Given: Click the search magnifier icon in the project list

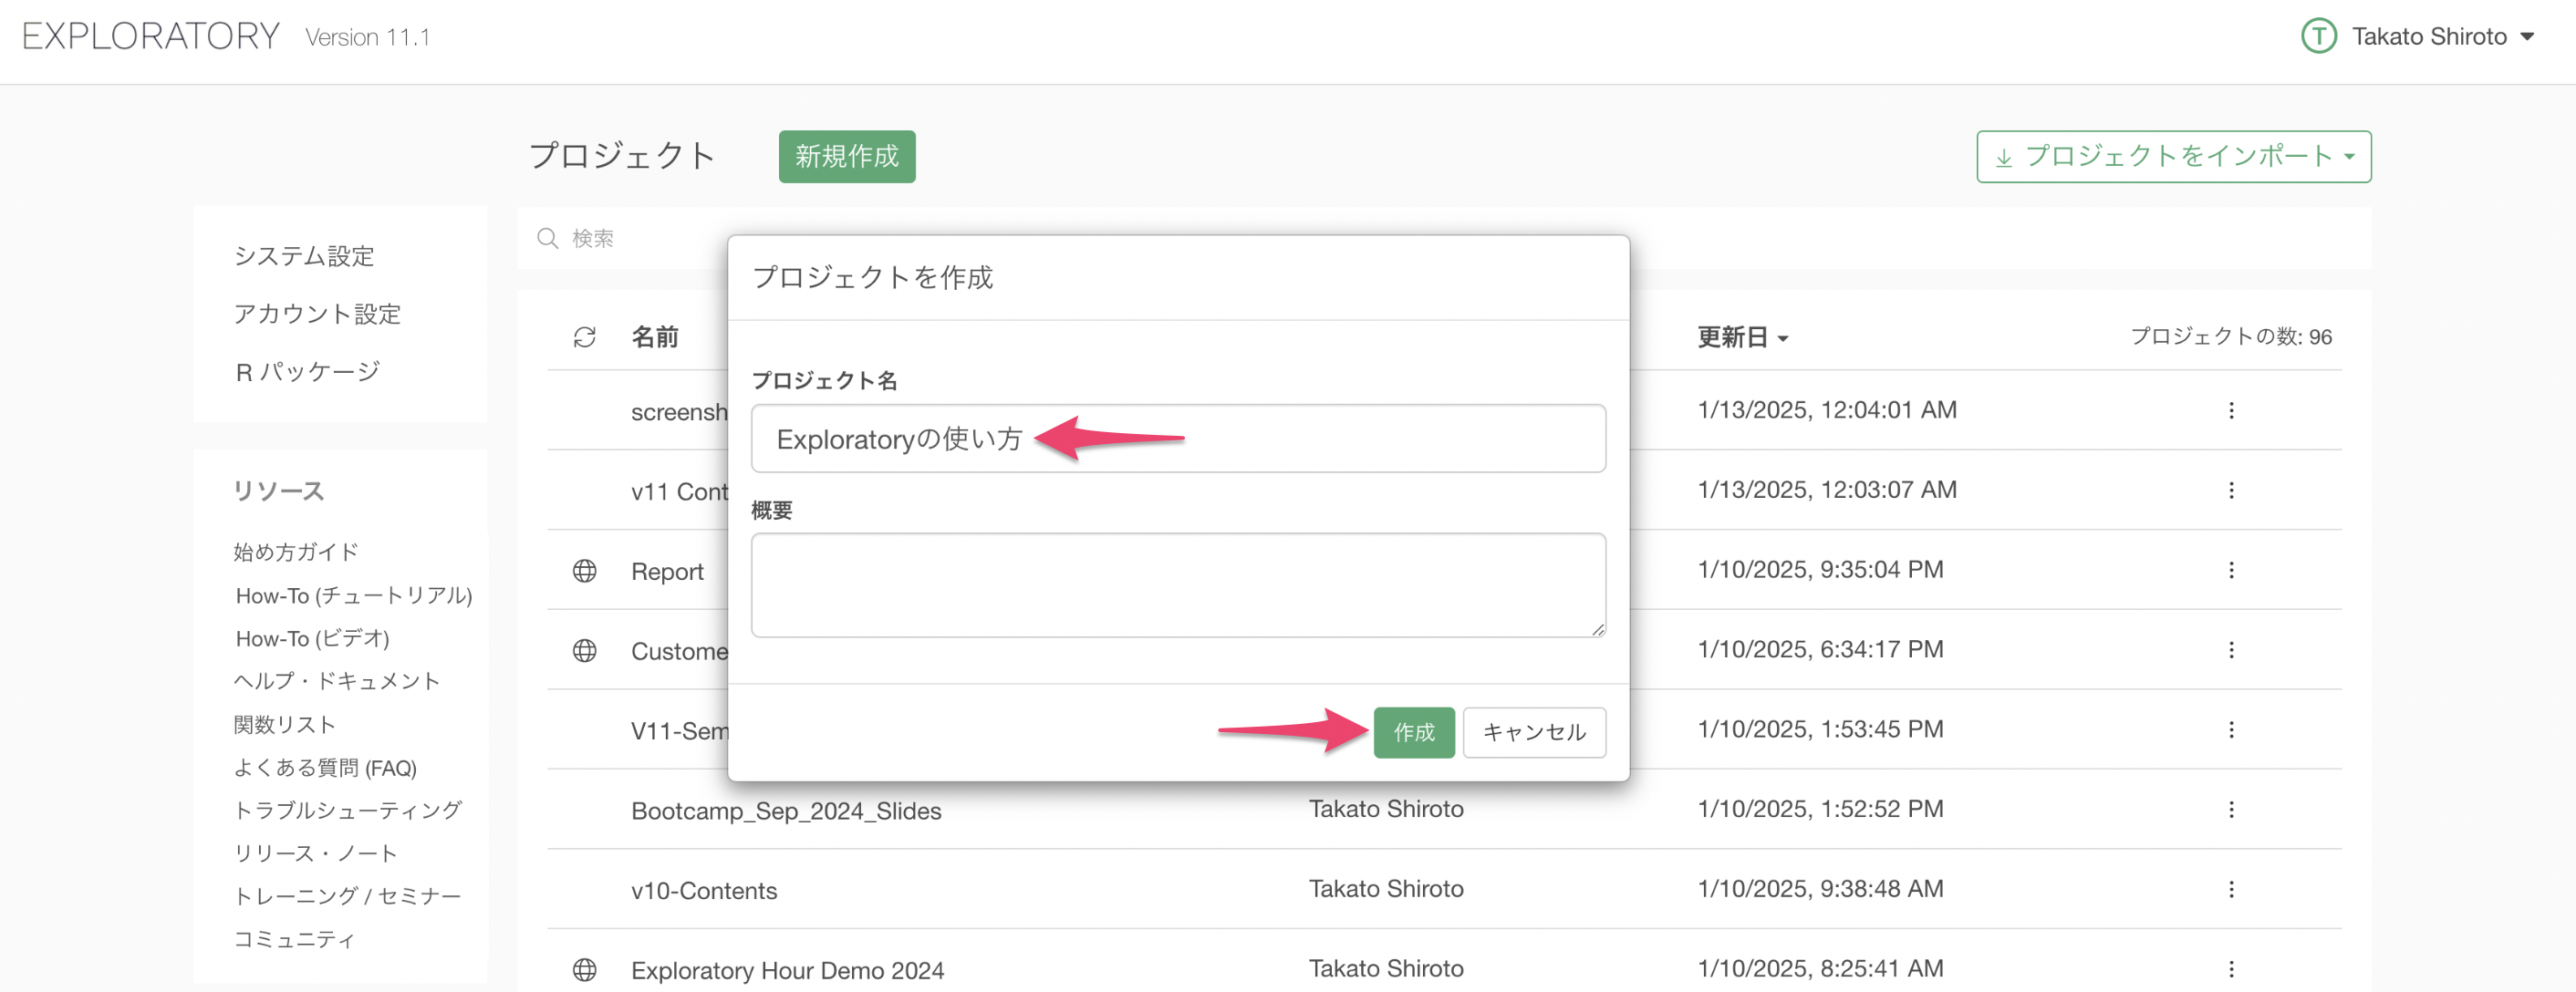Looking at the screenshot, I should (548, 238).
